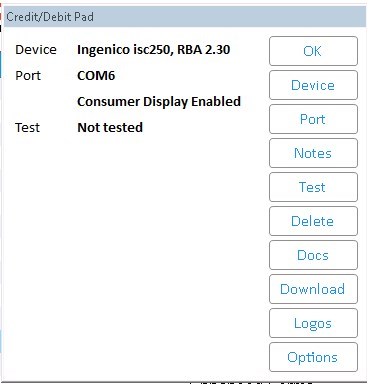
Task: Open the Device selection button
Action: click(313, 85)
